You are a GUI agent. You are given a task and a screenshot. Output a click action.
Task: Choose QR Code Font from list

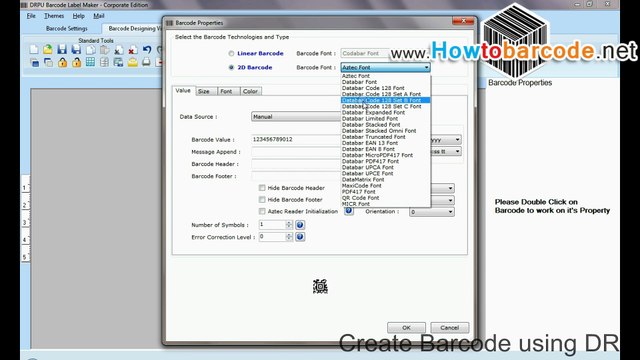(x=386, y=198)
